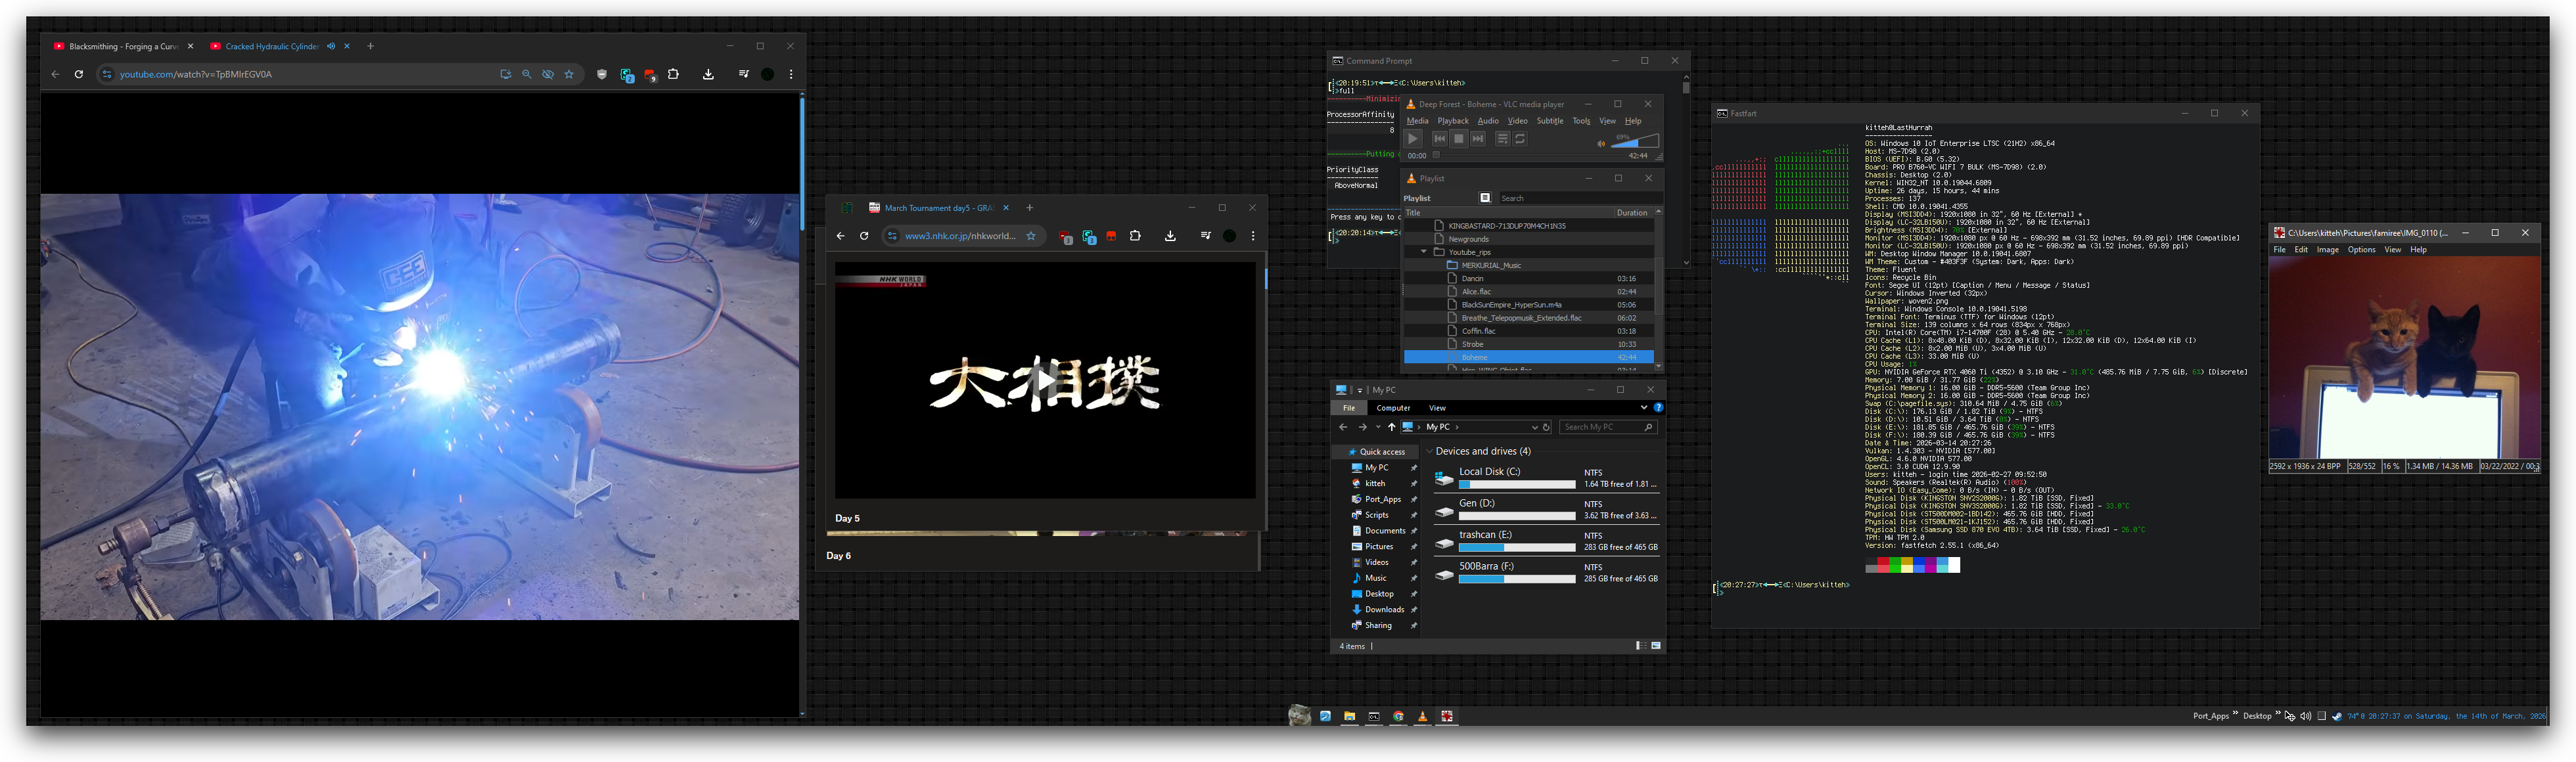Image resolution: width=2576 pixels, height=762 pixels.
Task: Click VLC next track icon
Action: [1478, 139]
